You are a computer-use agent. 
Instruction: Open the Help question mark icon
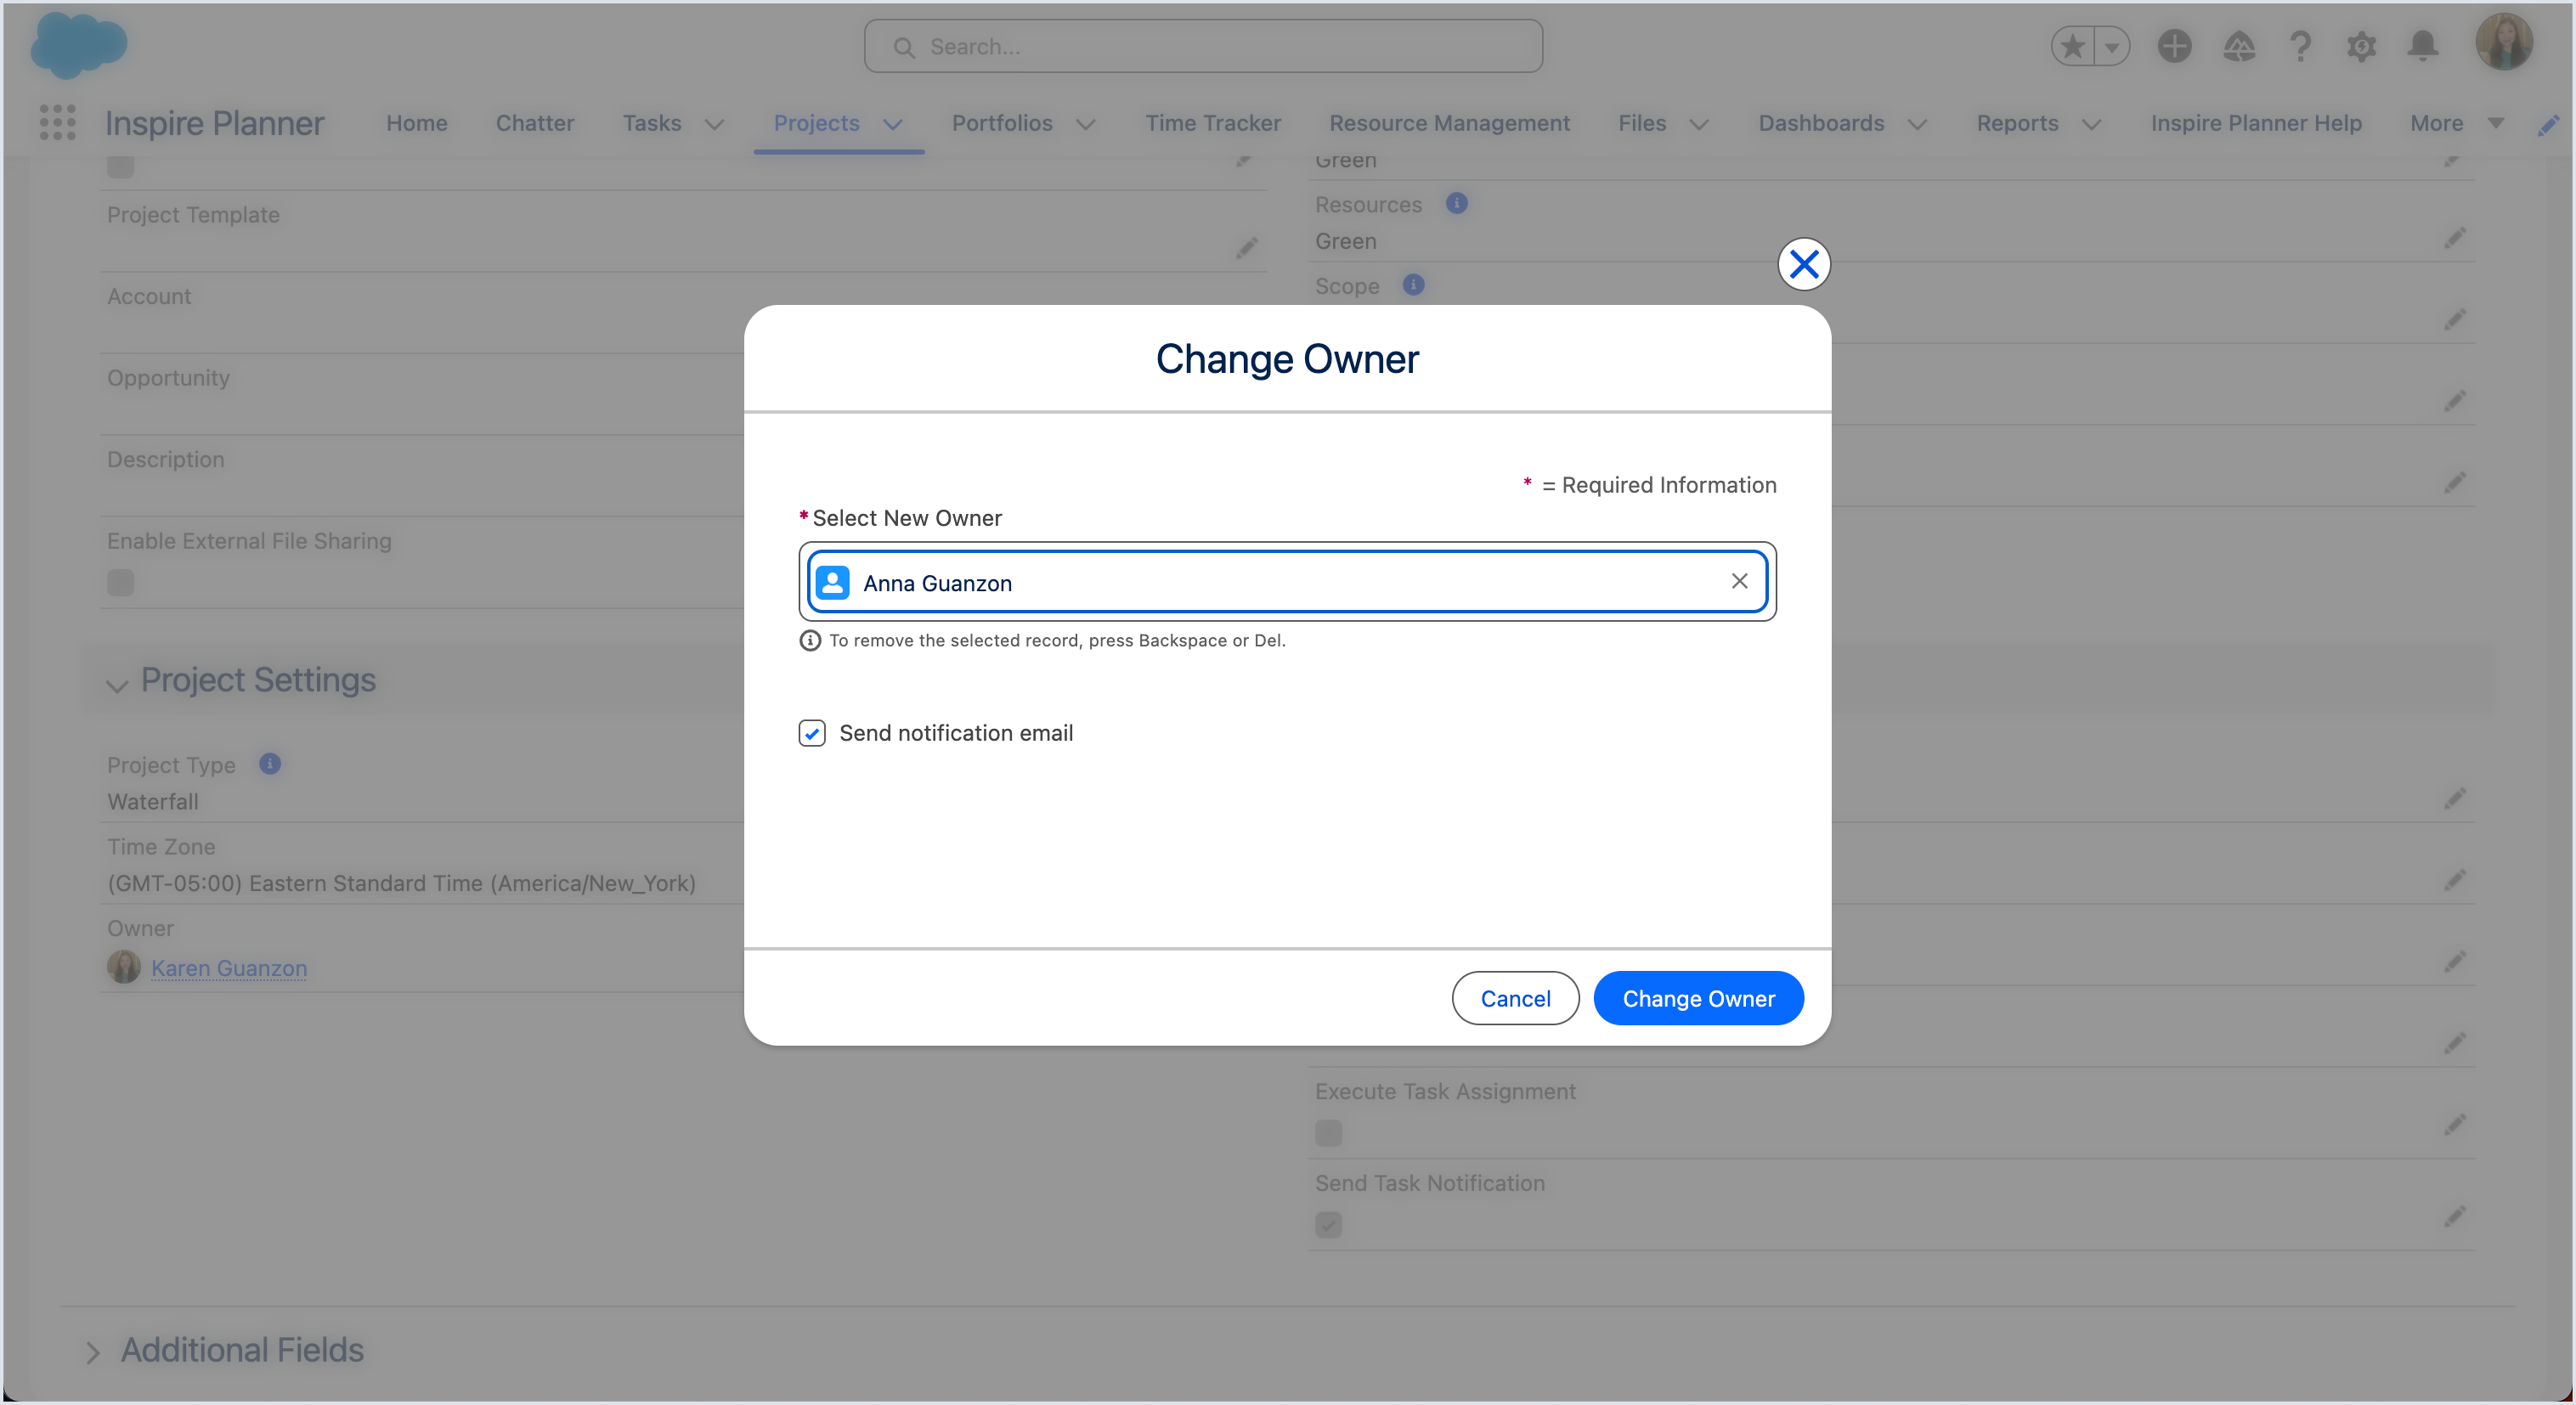(x=2300, y=46)
